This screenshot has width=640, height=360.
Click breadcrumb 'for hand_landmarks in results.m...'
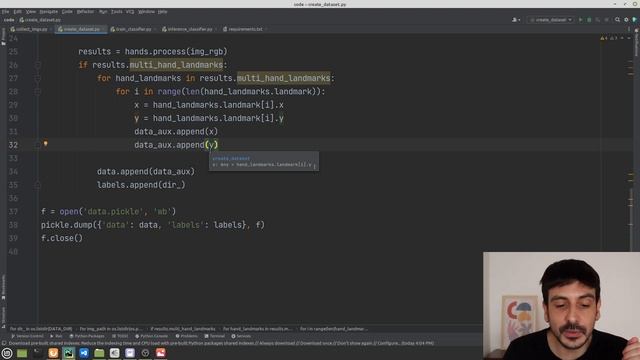pos(257,329)
